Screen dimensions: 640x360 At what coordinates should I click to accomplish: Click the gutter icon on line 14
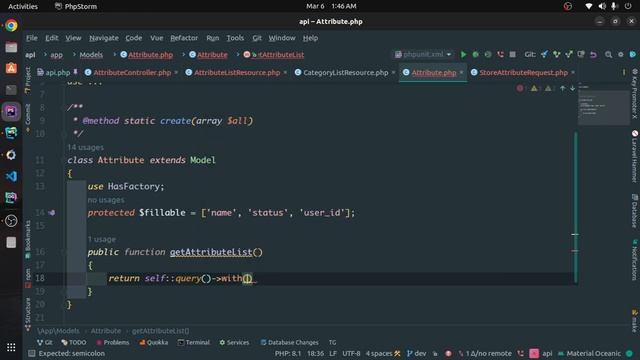click(x=51, y=213)
